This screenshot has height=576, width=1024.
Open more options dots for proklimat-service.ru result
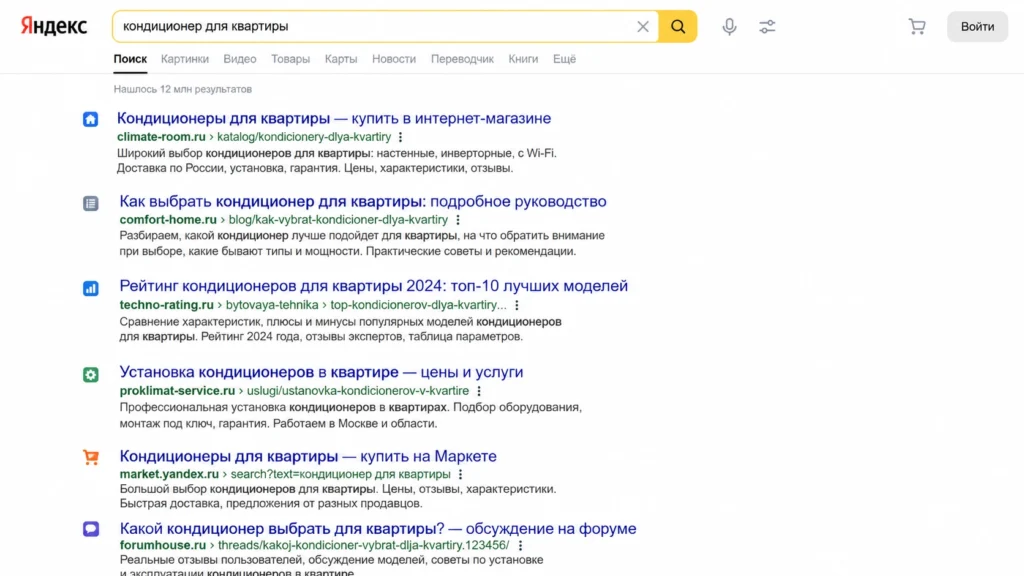[479, 391]
